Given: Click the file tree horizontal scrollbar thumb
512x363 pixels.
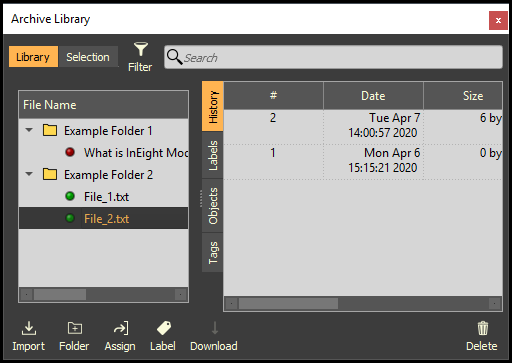Looking at the screenshot, I should pos(60,295).
